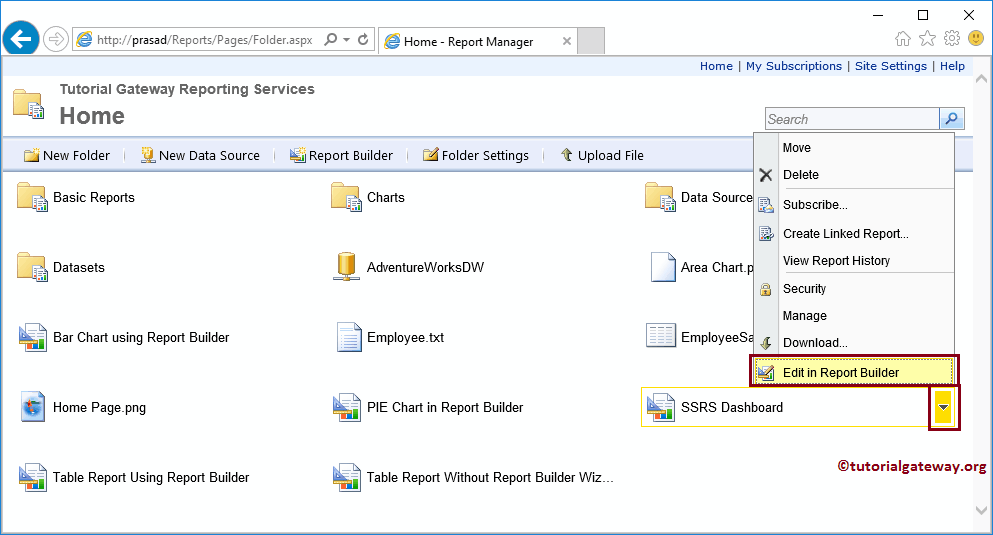
Task: Click the Home Page.png image icon
Action: (33, 407)
